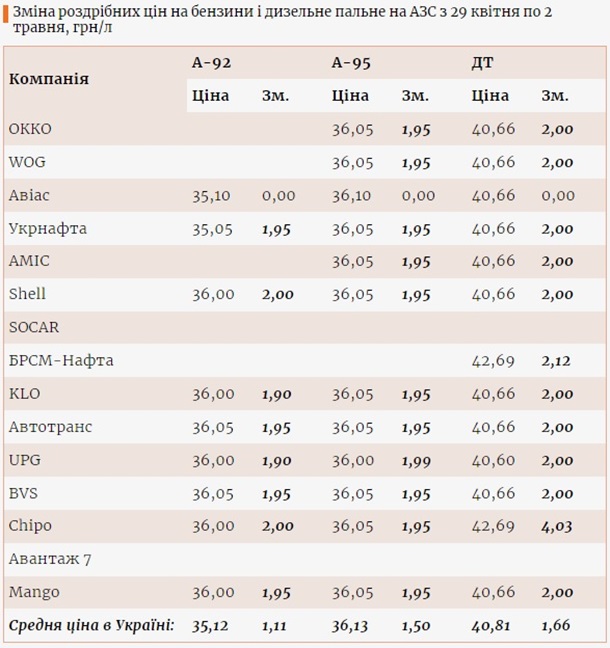Viewport: 610px width, 648px height.
Task: Select the А-95 column header
Action: [351, 62]
